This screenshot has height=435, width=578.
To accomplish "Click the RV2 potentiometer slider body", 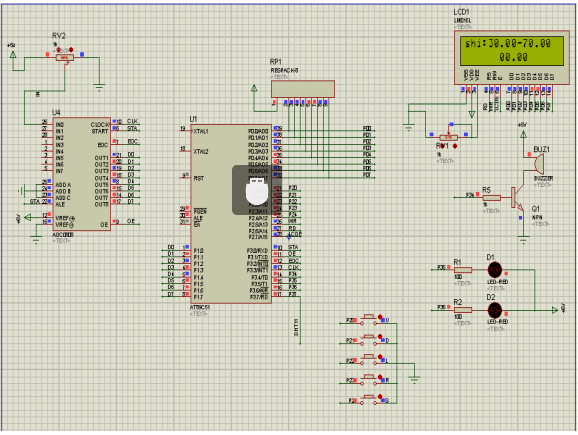I will coord(65,58).
